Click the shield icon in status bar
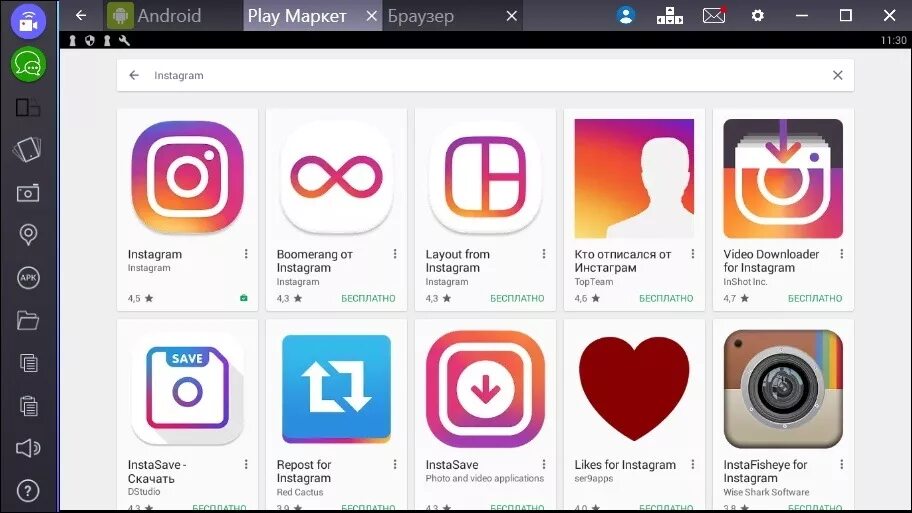Image resolution: width=912 pixels, height=513 pixels. [x=90, y=40]
